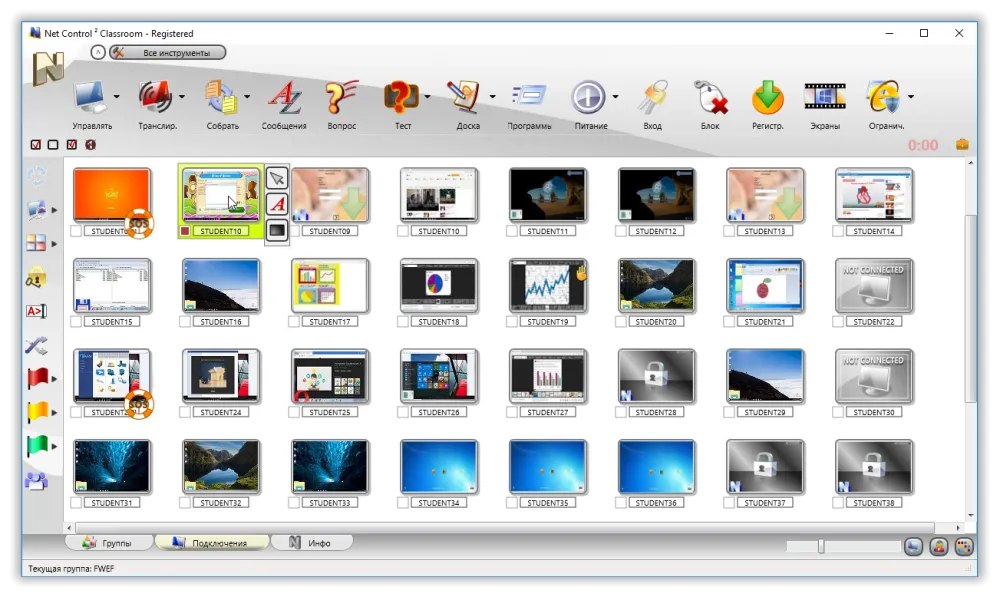Click the Сообщения (Messages) toolbar icon

click(284, 99)
